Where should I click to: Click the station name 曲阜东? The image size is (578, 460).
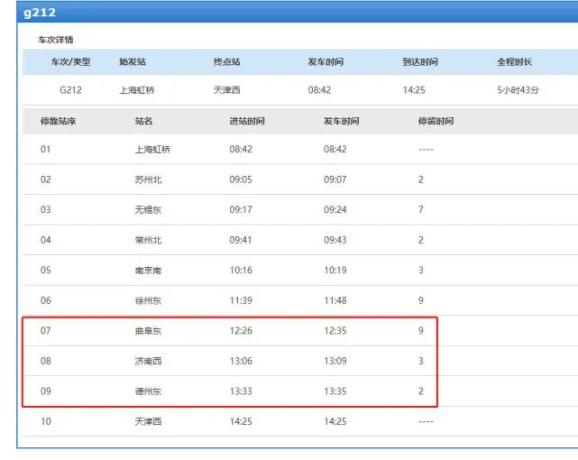tap(148, 331)
